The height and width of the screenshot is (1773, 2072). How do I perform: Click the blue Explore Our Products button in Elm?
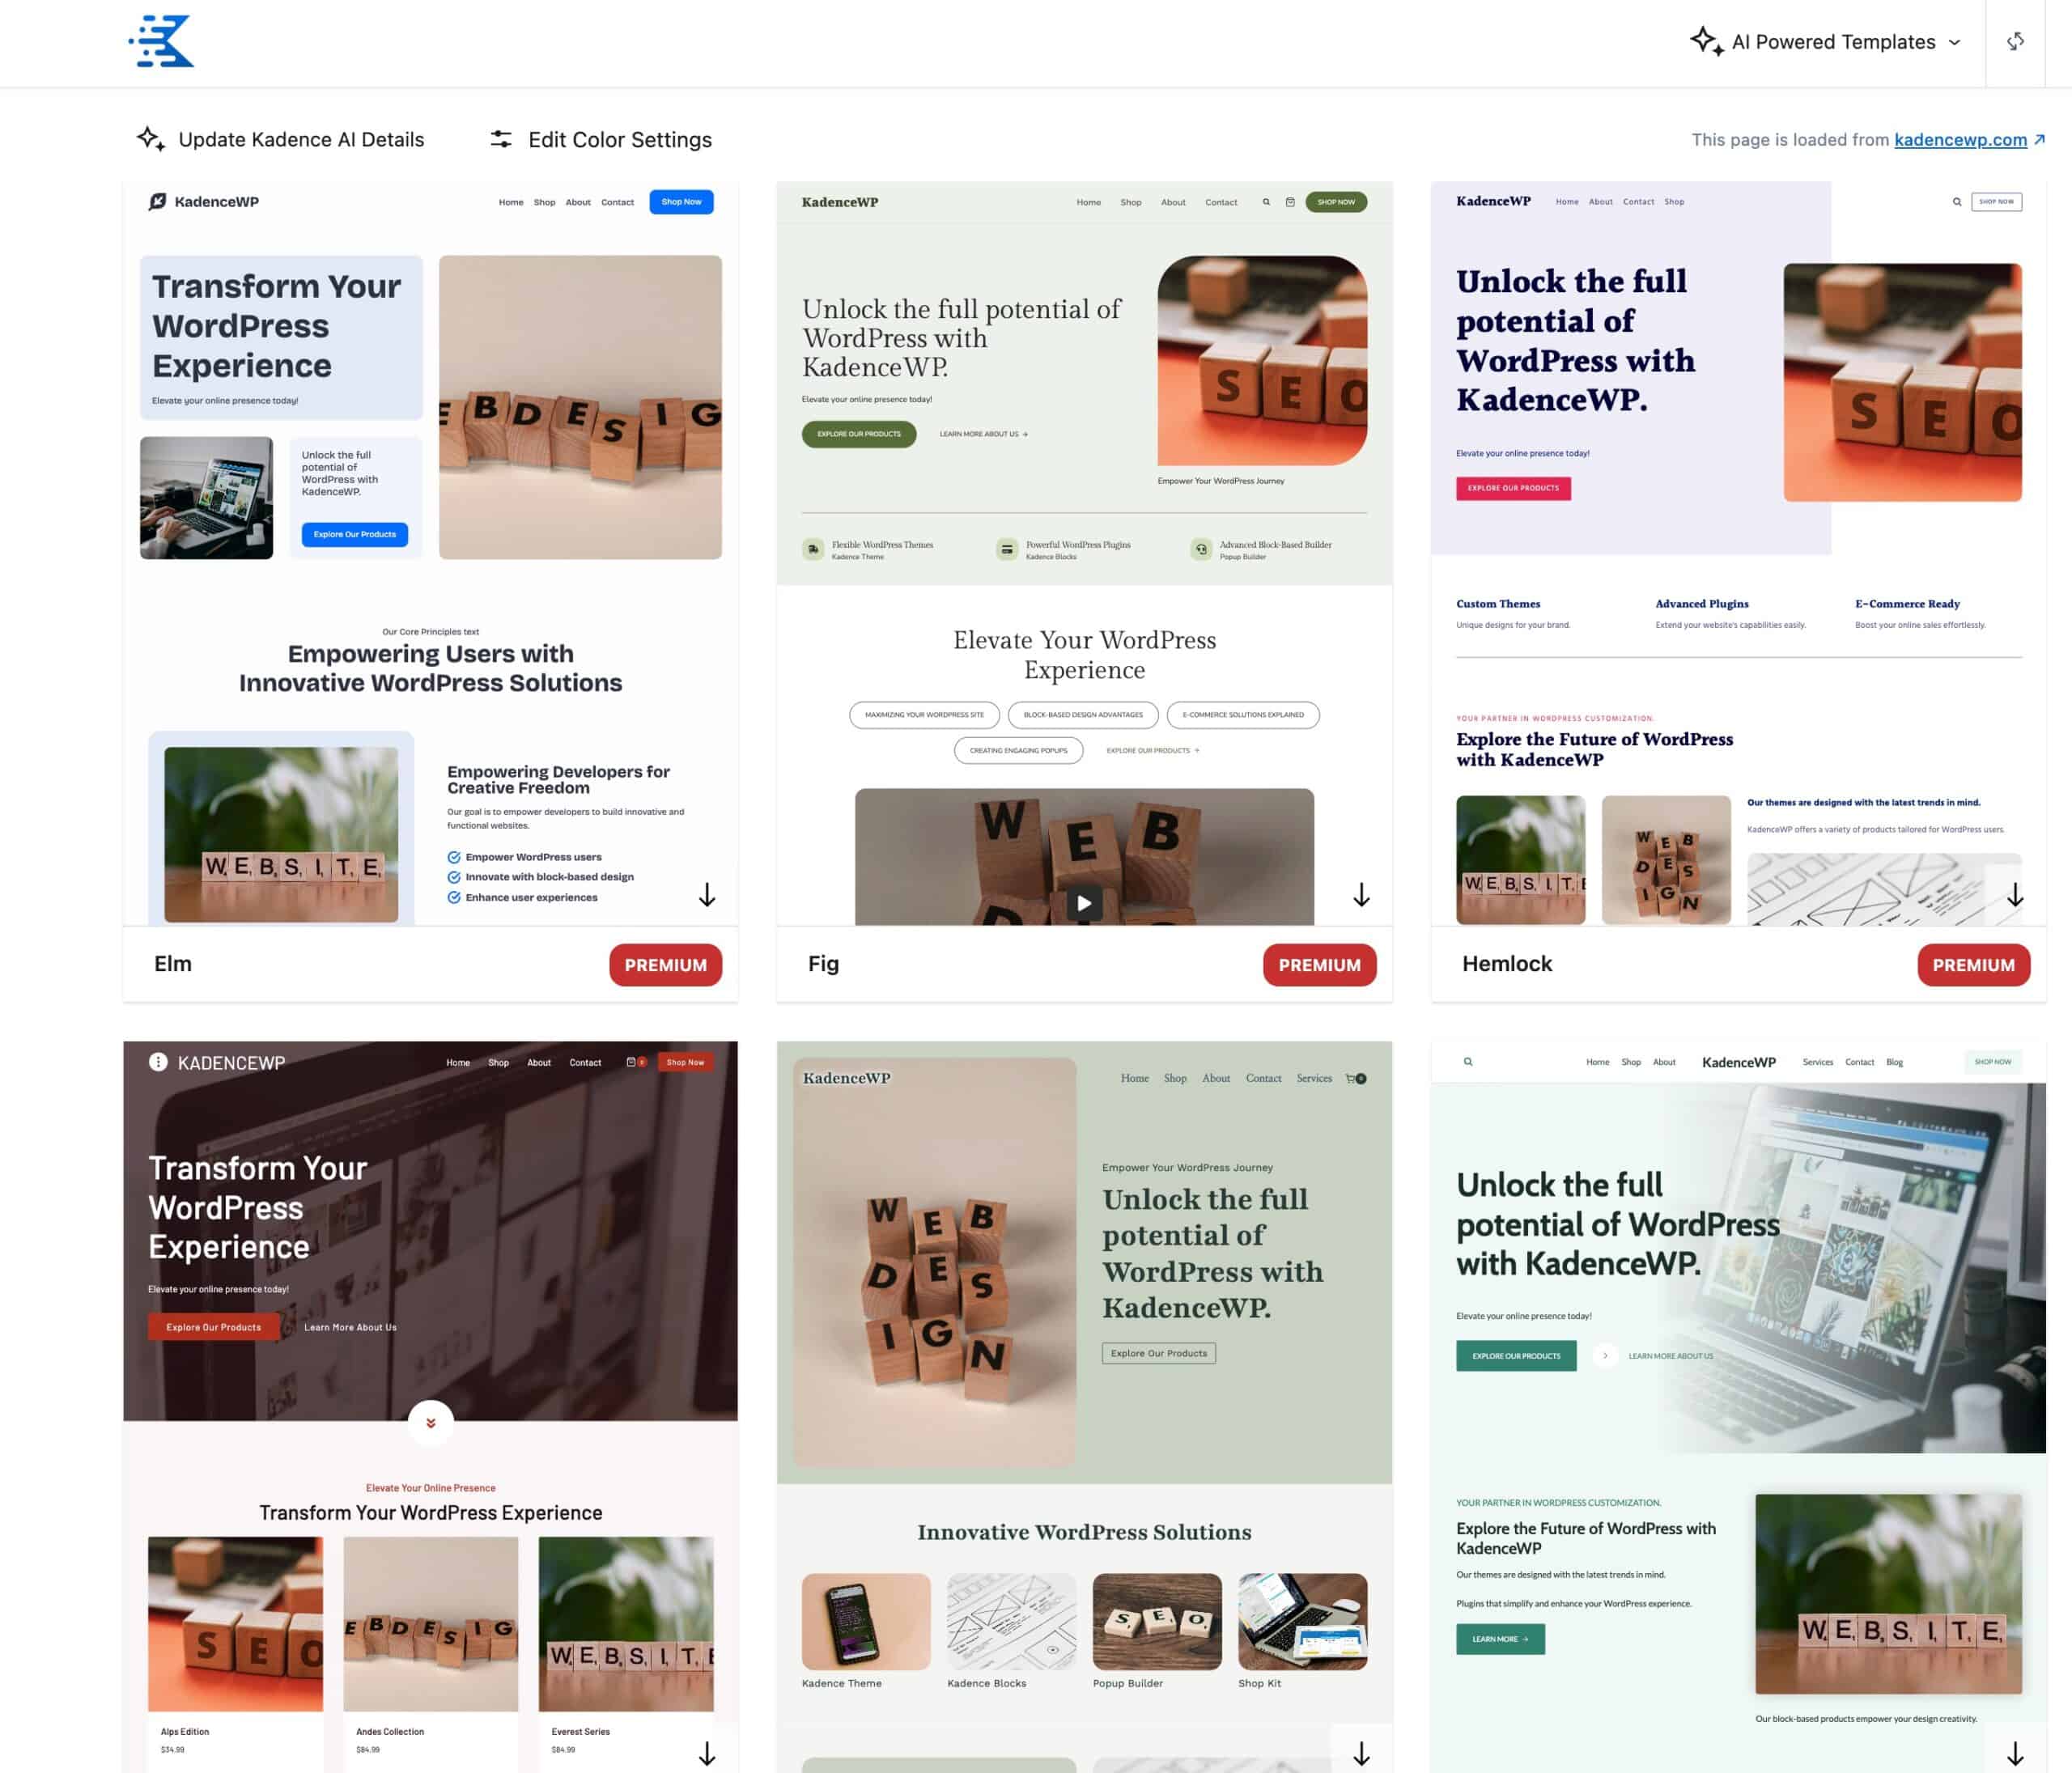pyautogui.click(x=355, y=534)
